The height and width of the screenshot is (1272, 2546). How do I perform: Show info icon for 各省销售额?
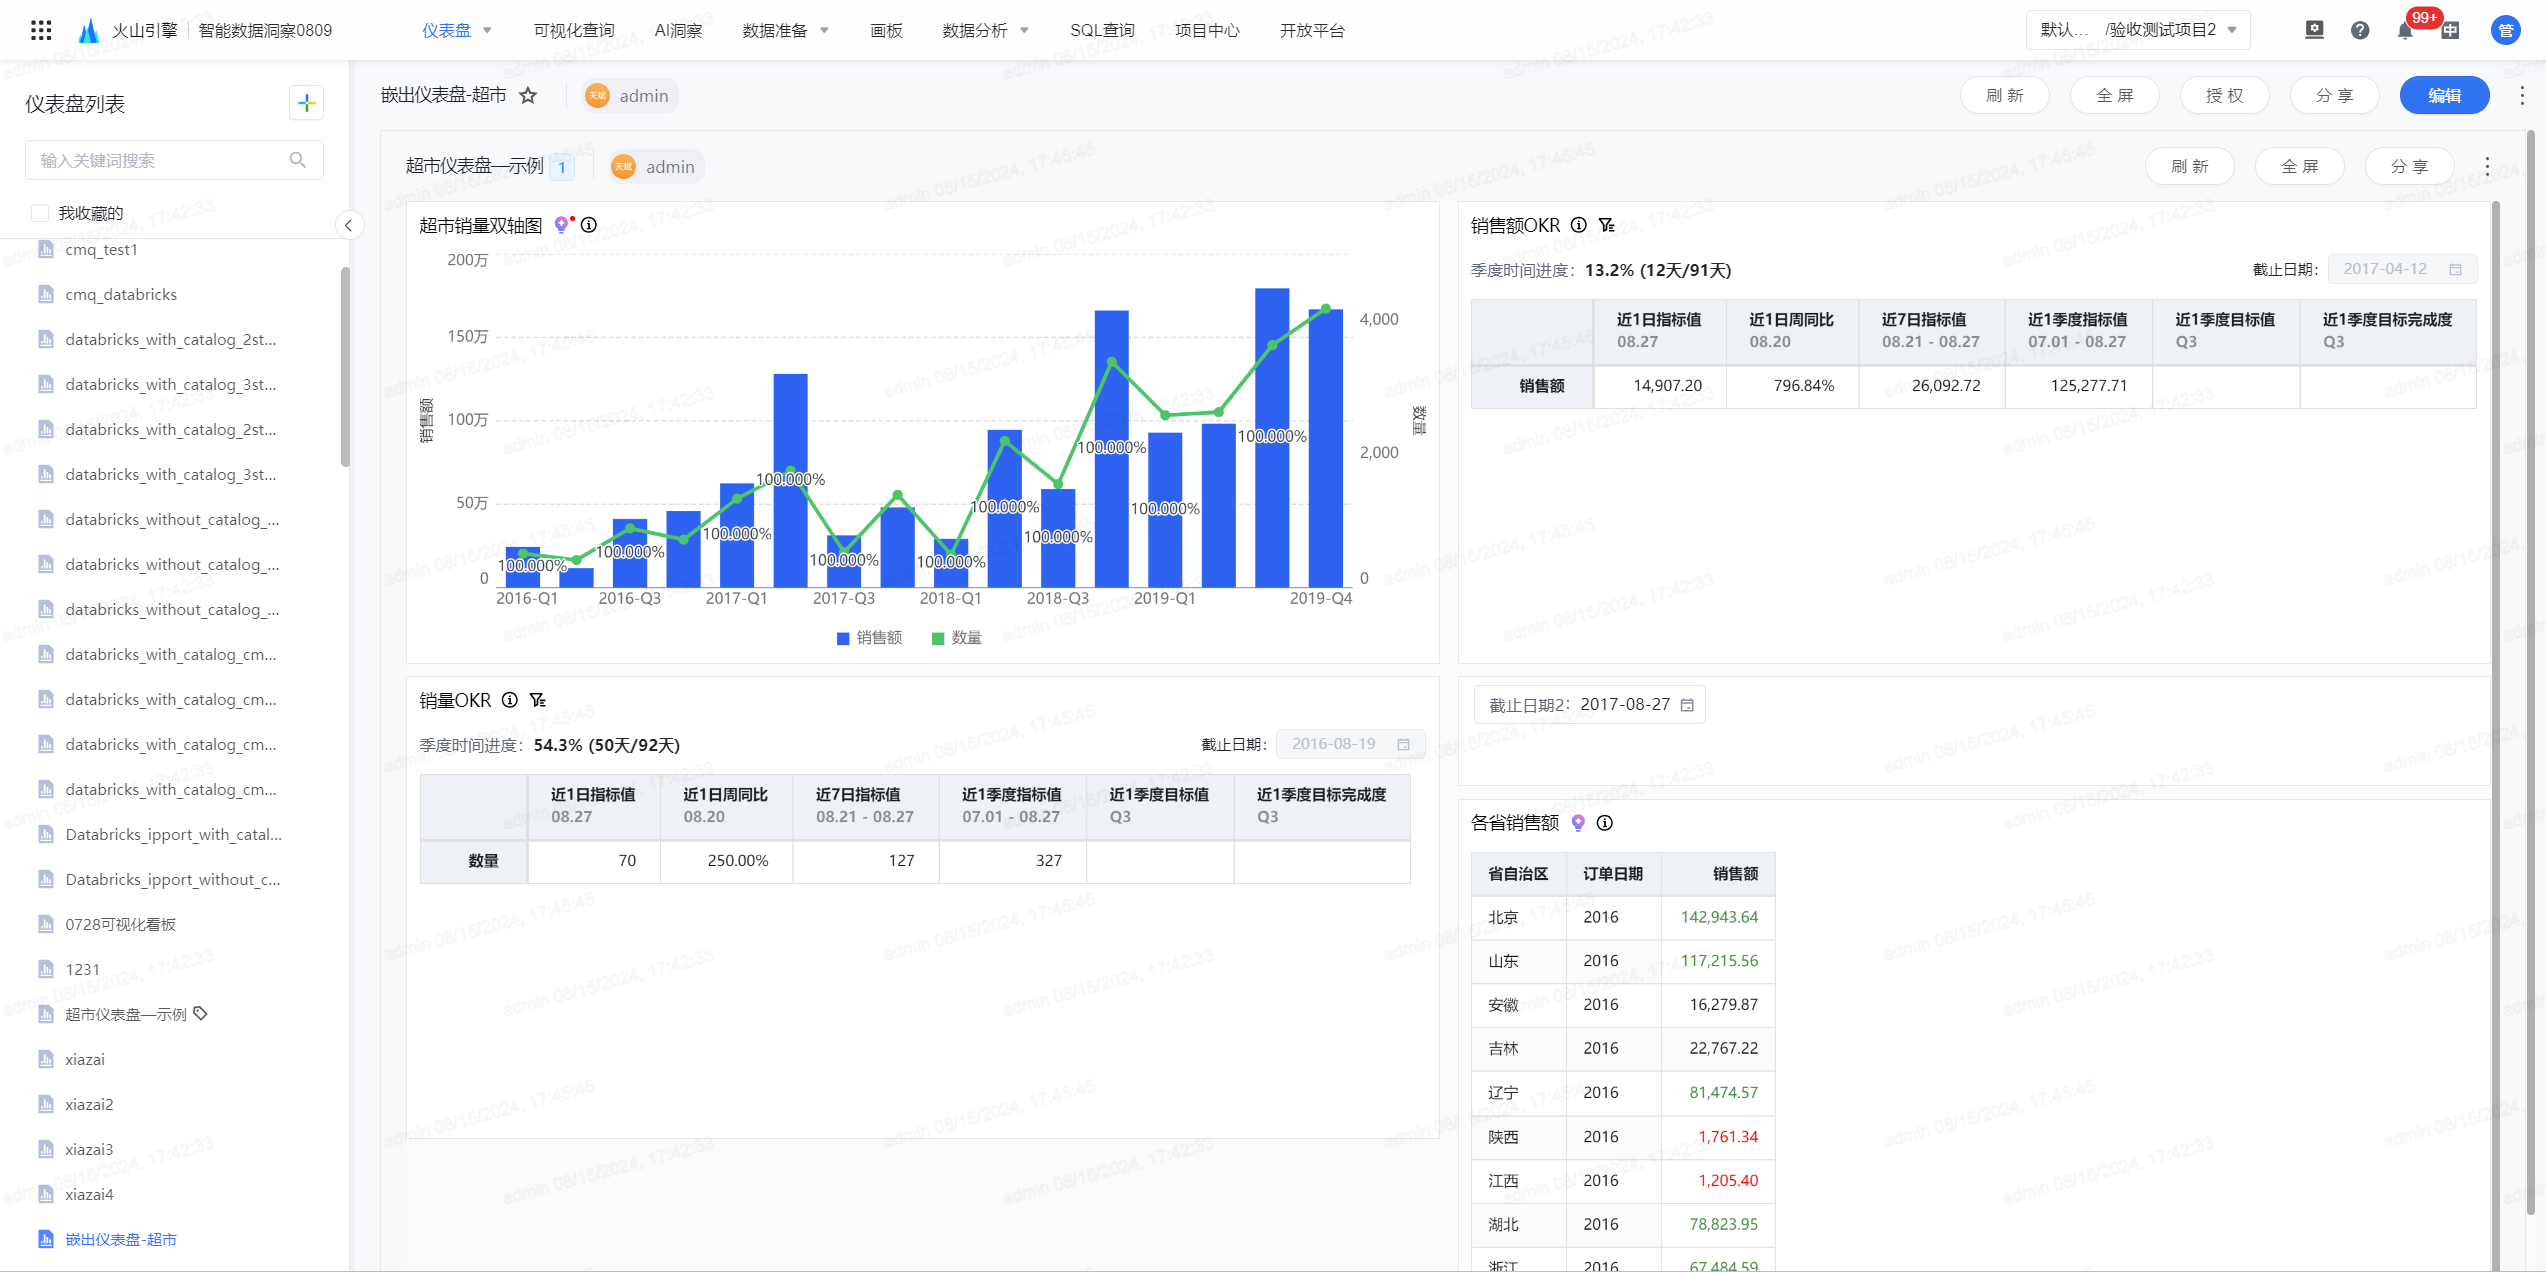1604,822
